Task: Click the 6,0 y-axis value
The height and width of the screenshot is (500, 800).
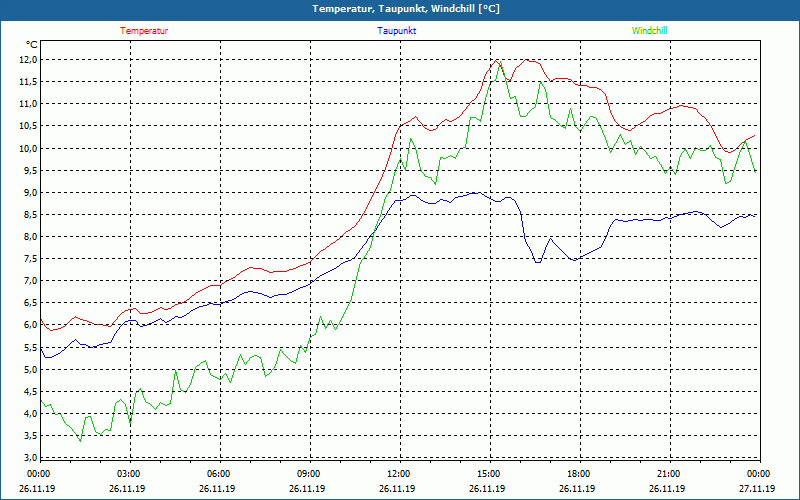Action: [x=31, y=324]
